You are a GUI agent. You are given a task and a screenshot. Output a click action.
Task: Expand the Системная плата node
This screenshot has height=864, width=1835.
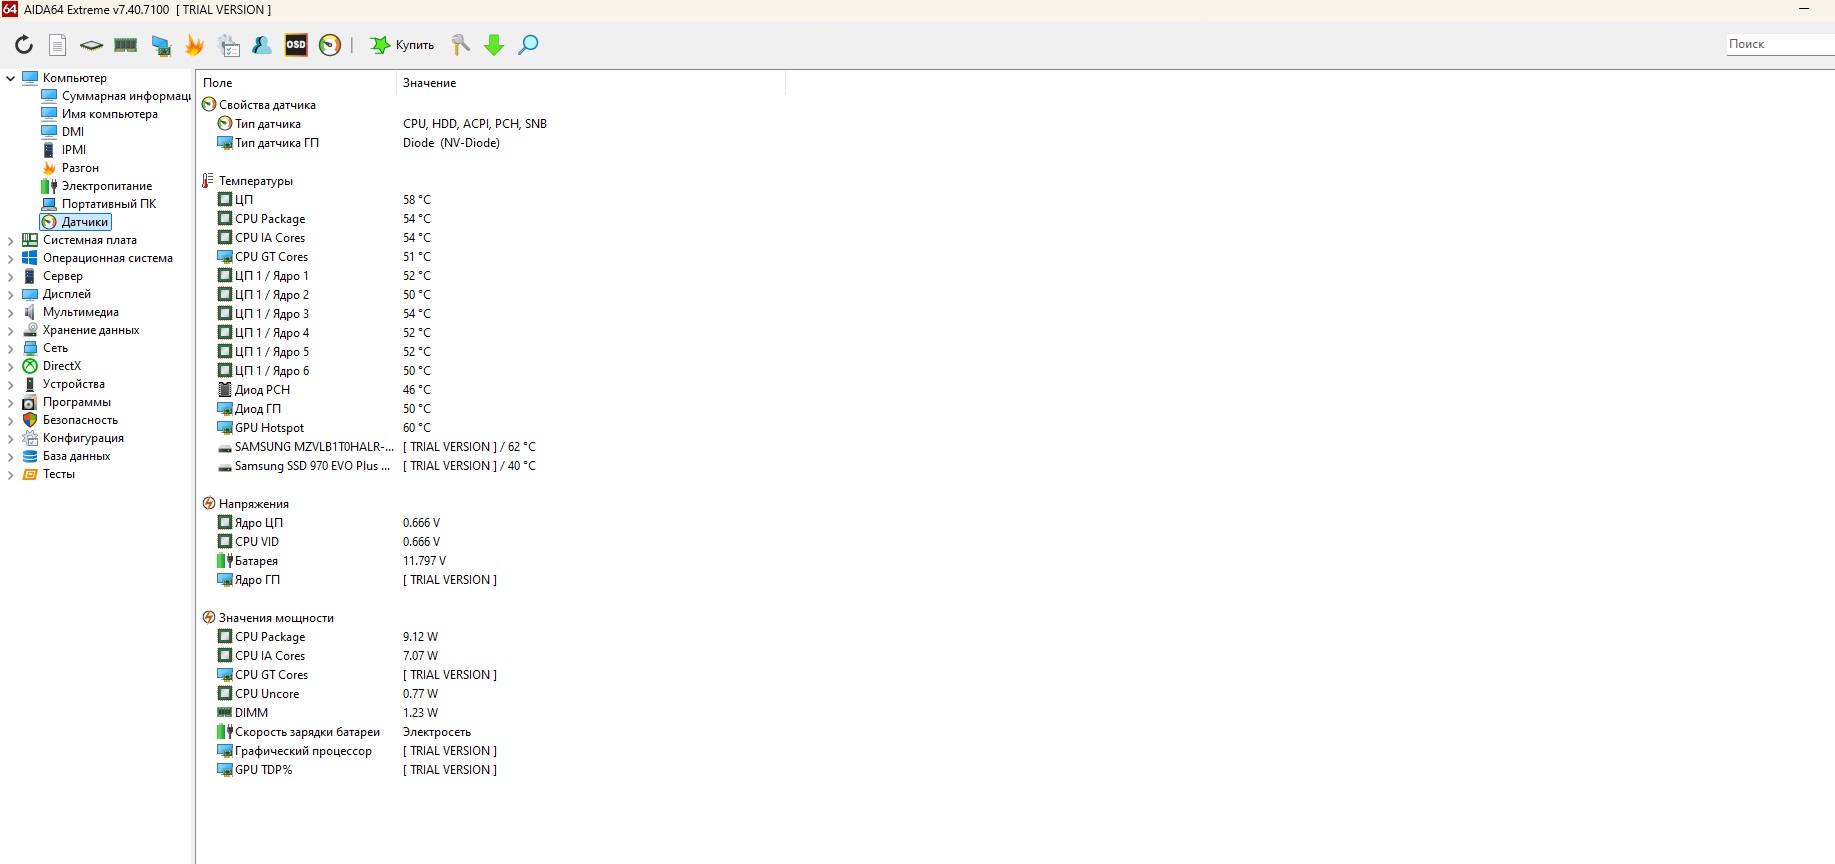[x=11, y=240]
